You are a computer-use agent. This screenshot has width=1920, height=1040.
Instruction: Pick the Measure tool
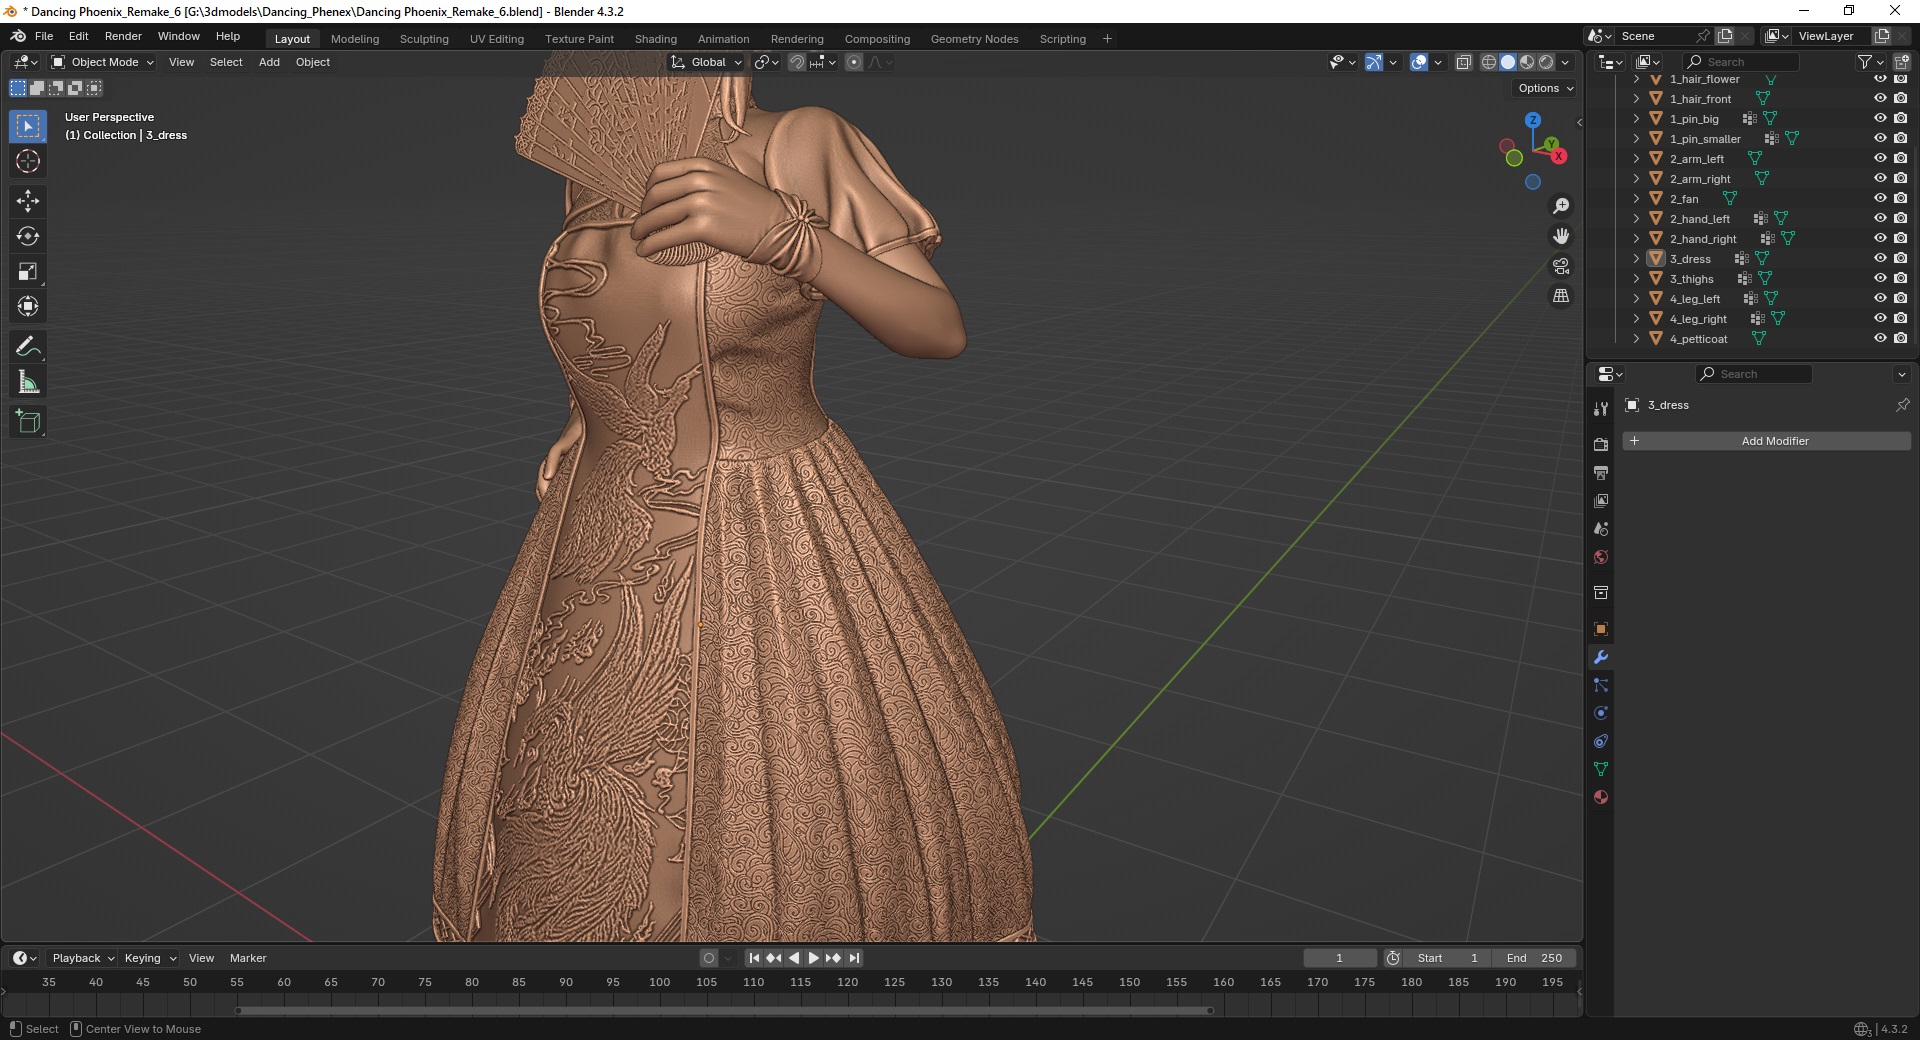[x=28, y=382]
